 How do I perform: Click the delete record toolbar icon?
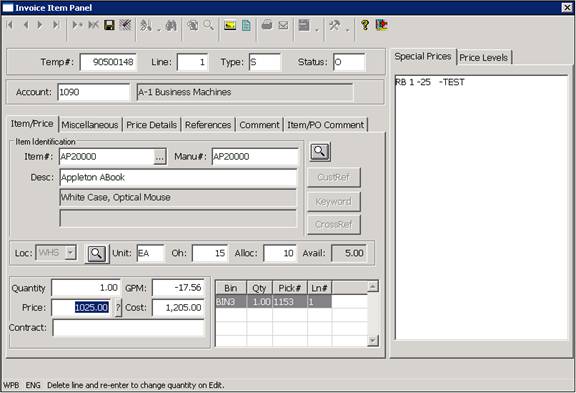pos(93,25)
